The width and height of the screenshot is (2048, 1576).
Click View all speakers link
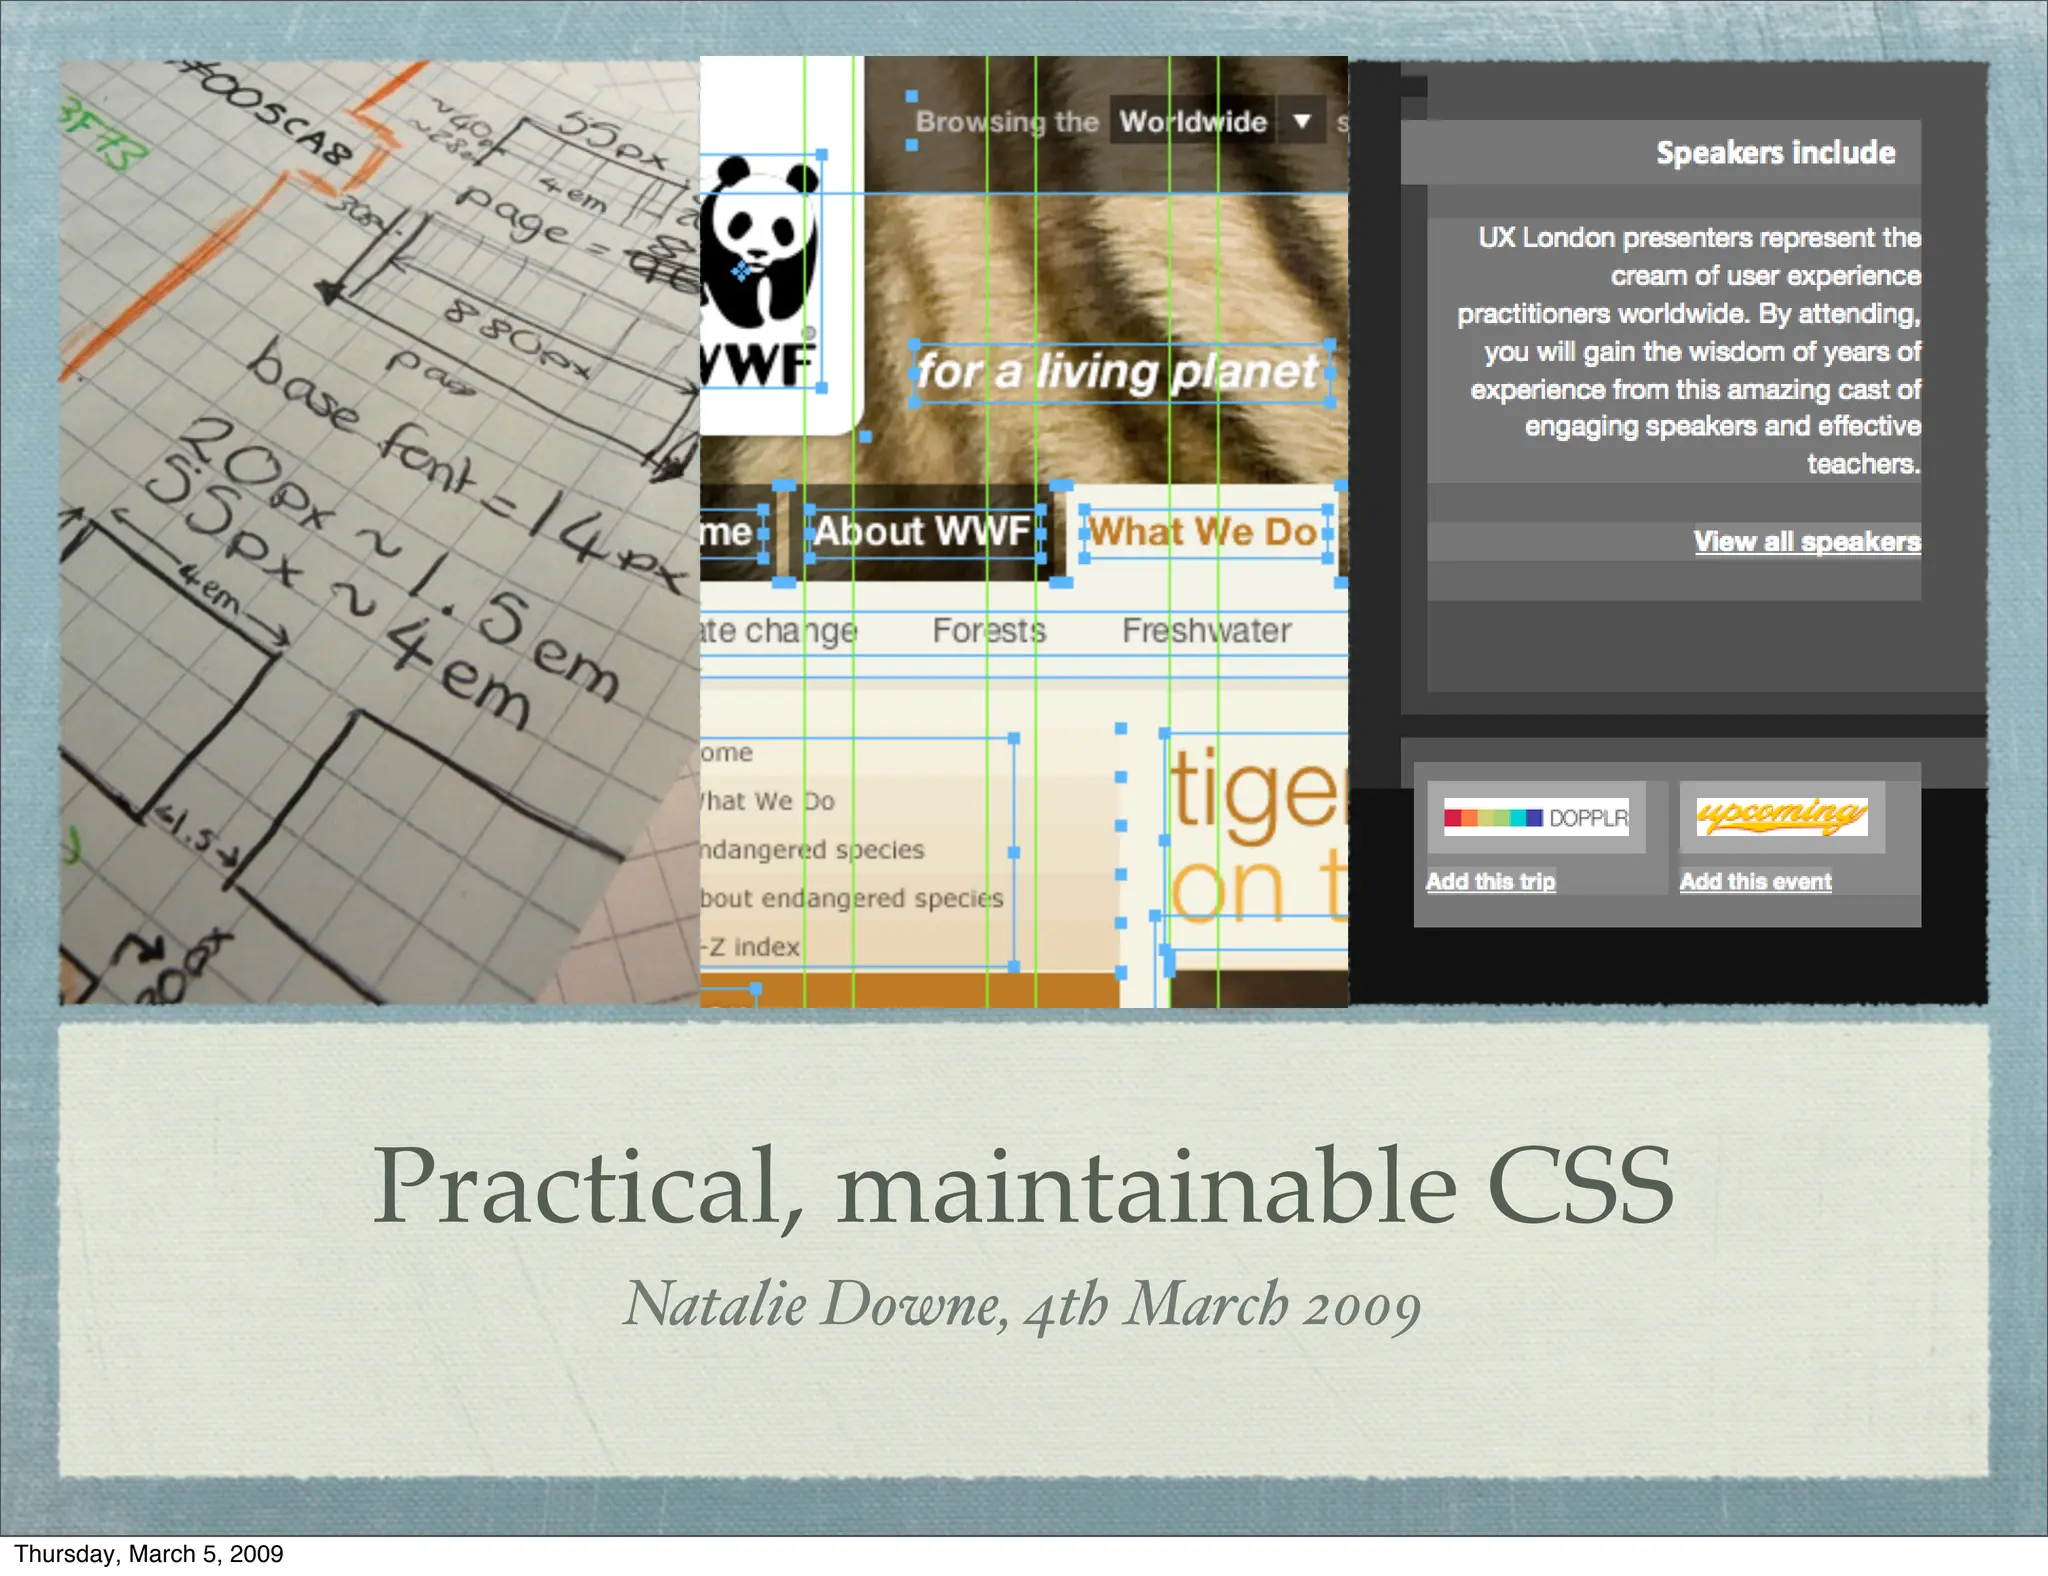pos(1806,541)
